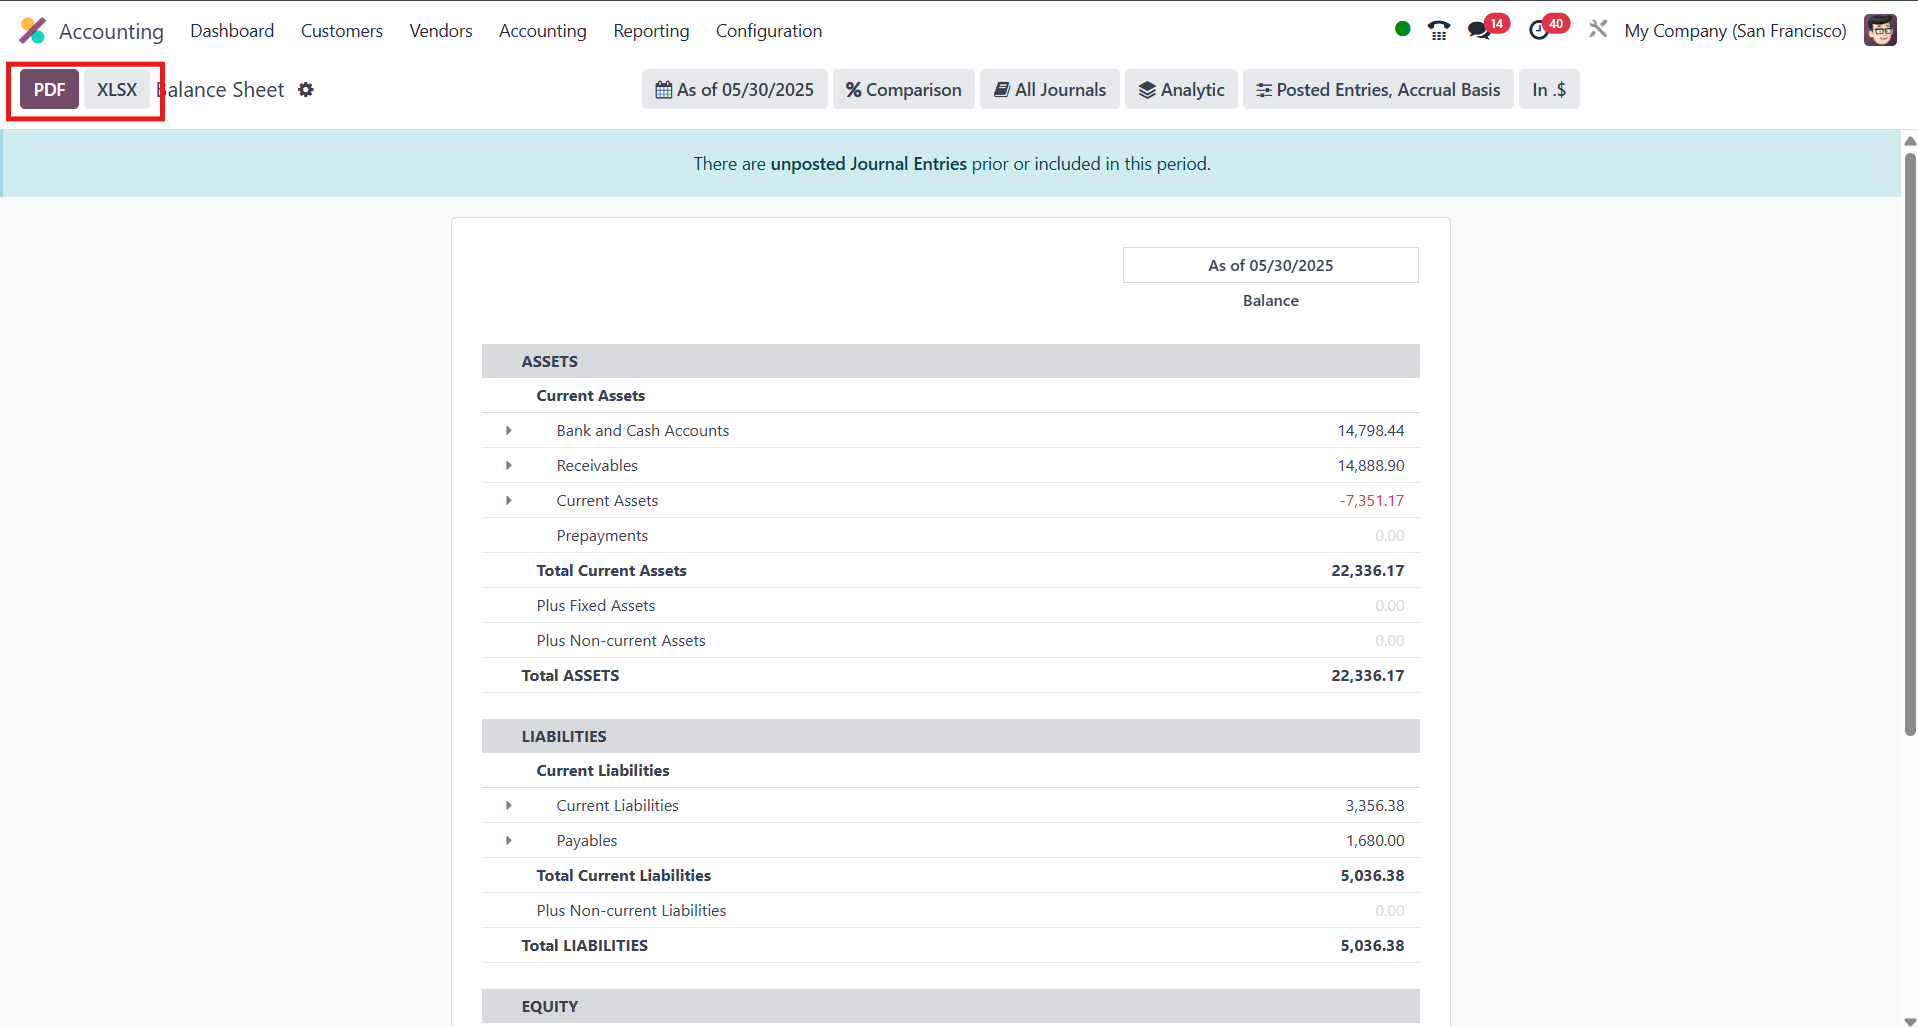Click the gear icon next to Balance Sheet
This screenshot has width=1918, height=1027.
point(306,89)
